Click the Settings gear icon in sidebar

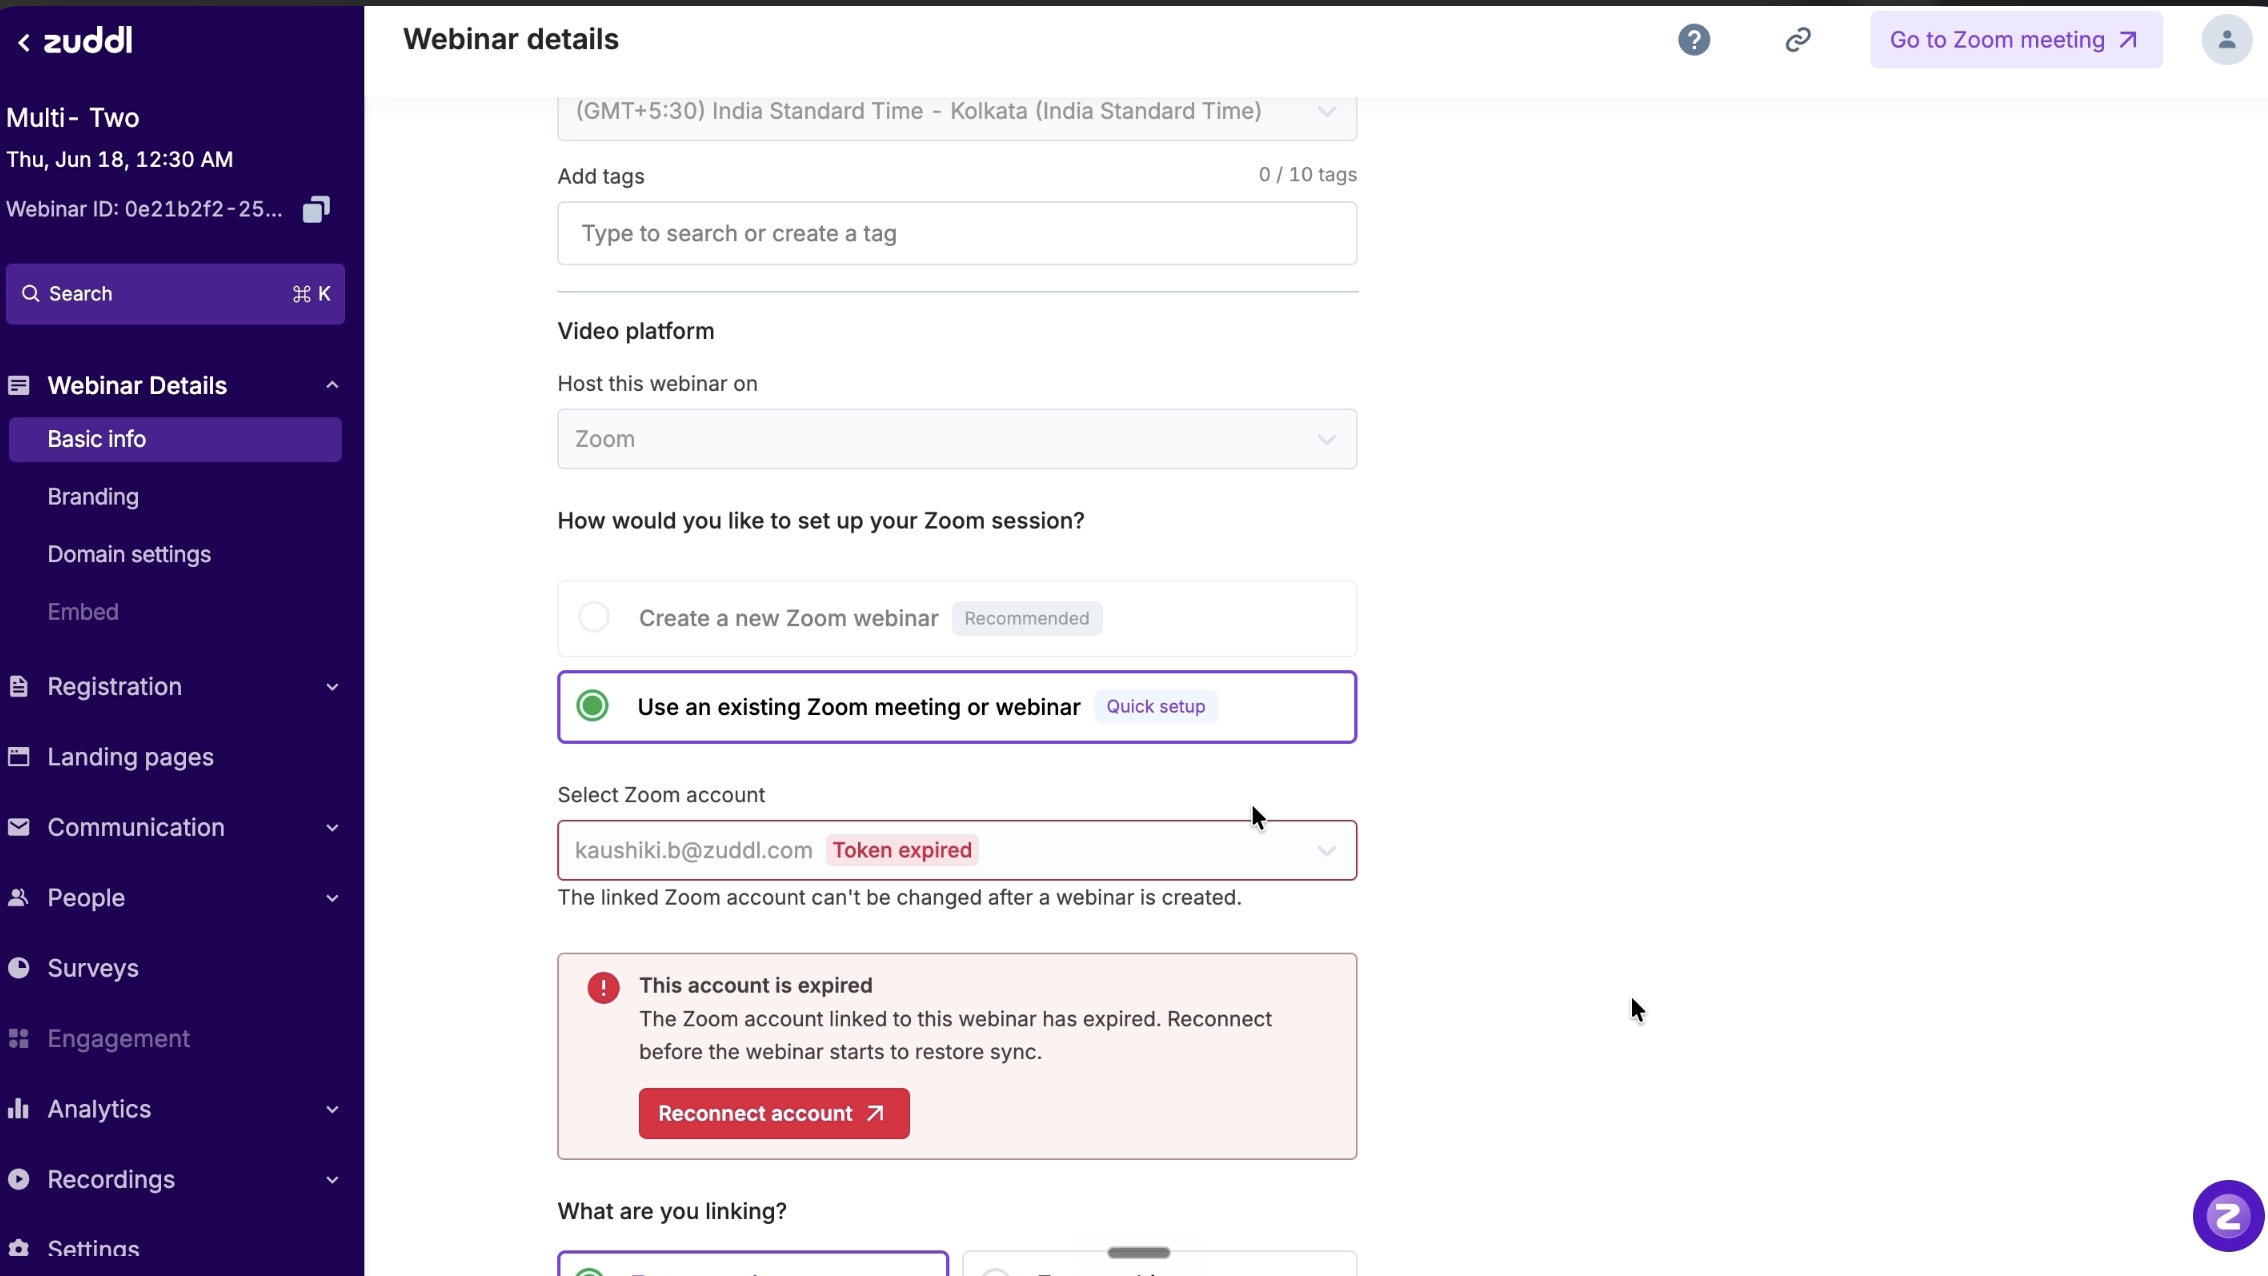pyautogui.click(x=19, y=1248)
